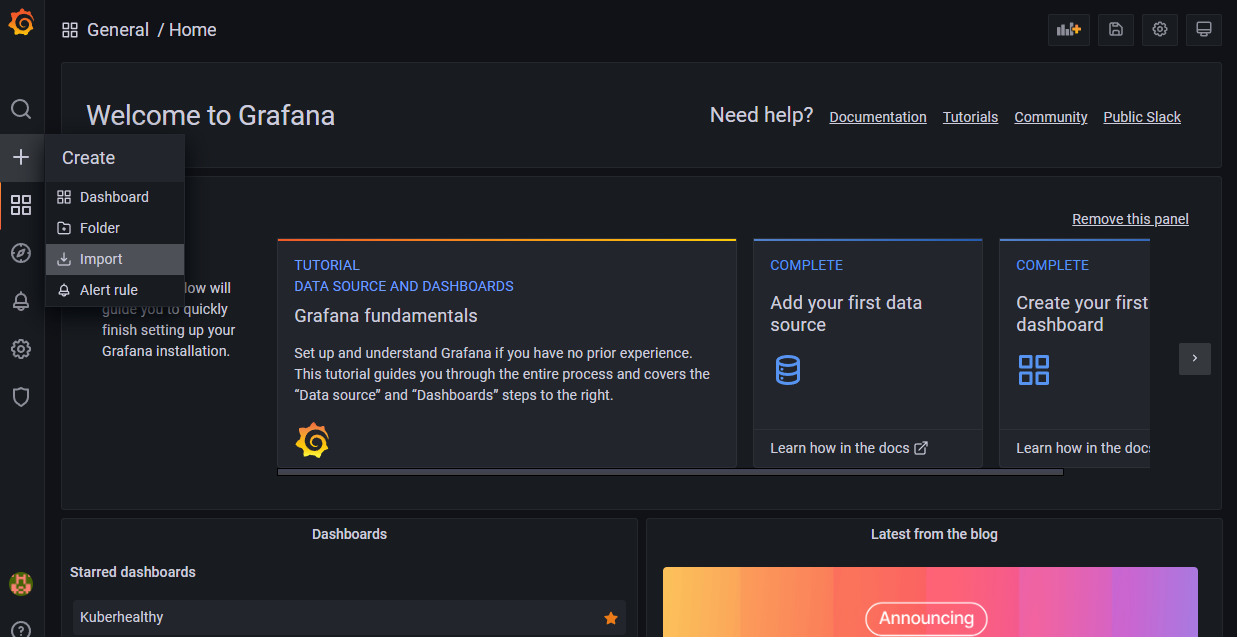This screenshot has height=637, width=1237.
Task: Click Home in the breadcrumb
Action: coord(193,30)
